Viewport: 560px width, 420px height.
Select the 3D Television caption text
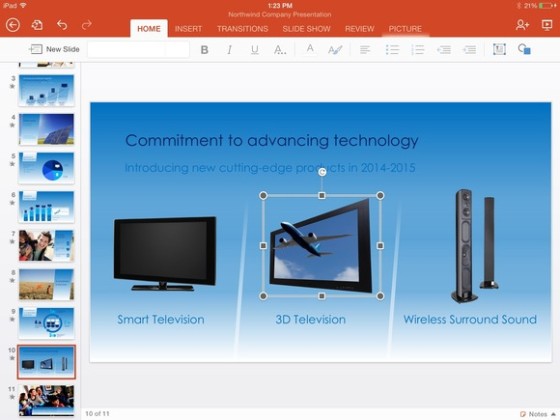point(311,319)
